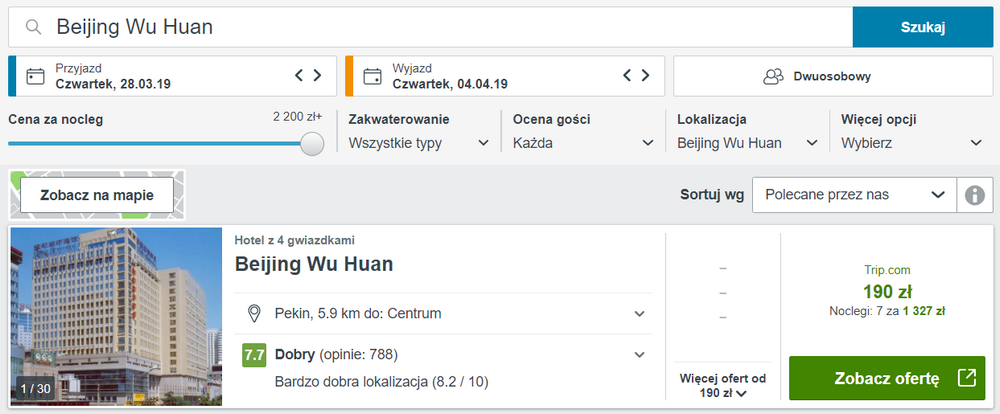
Task: Click the 1 / 30 photo counter
Action: coord(36,388)
